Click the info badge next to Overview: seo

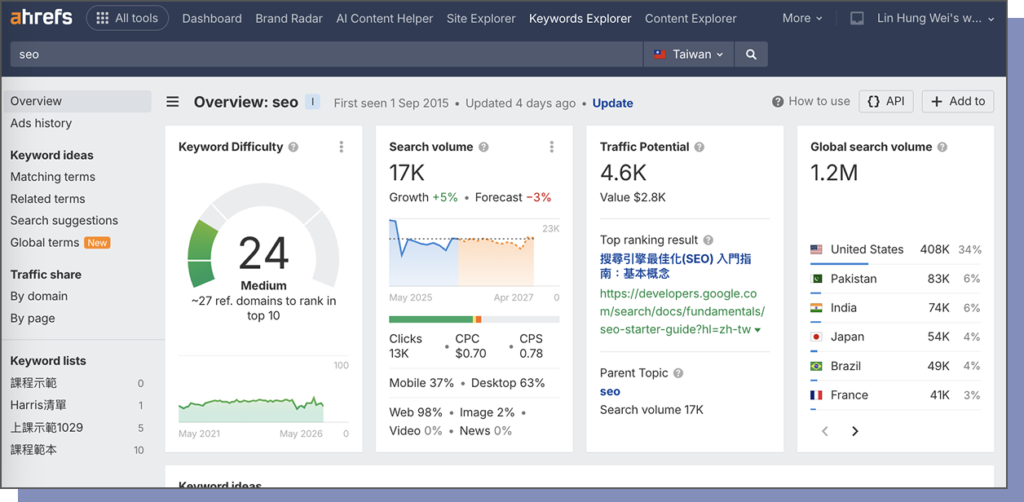click(313, 102)
